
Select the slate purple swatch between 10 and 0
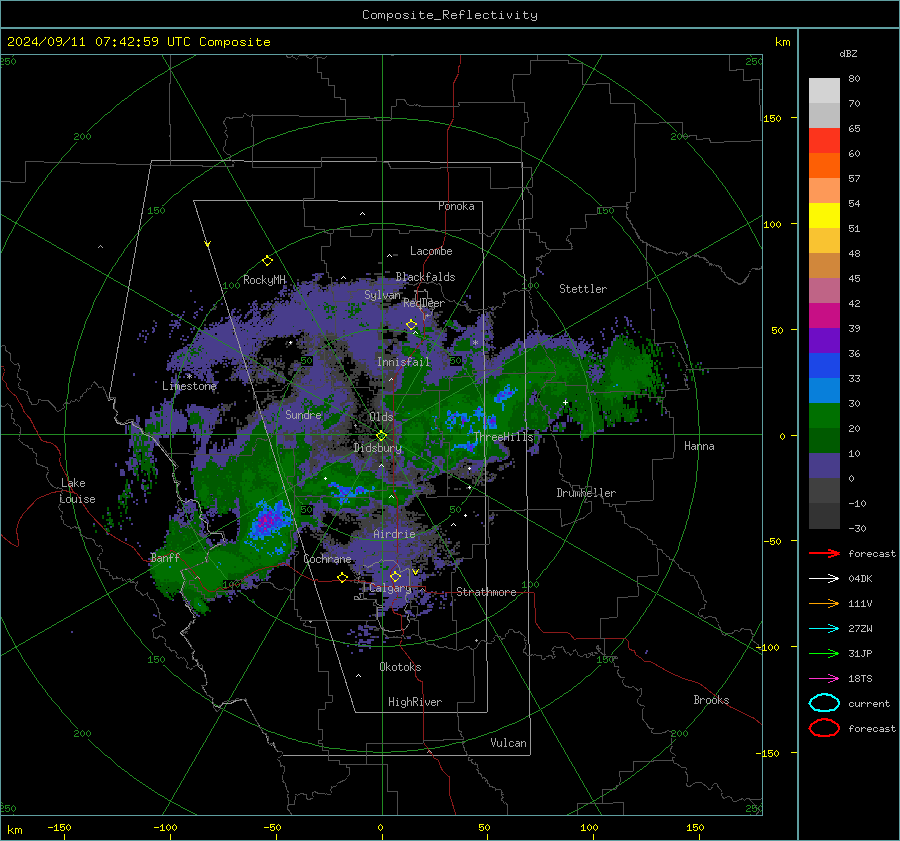tap(824, 466)
